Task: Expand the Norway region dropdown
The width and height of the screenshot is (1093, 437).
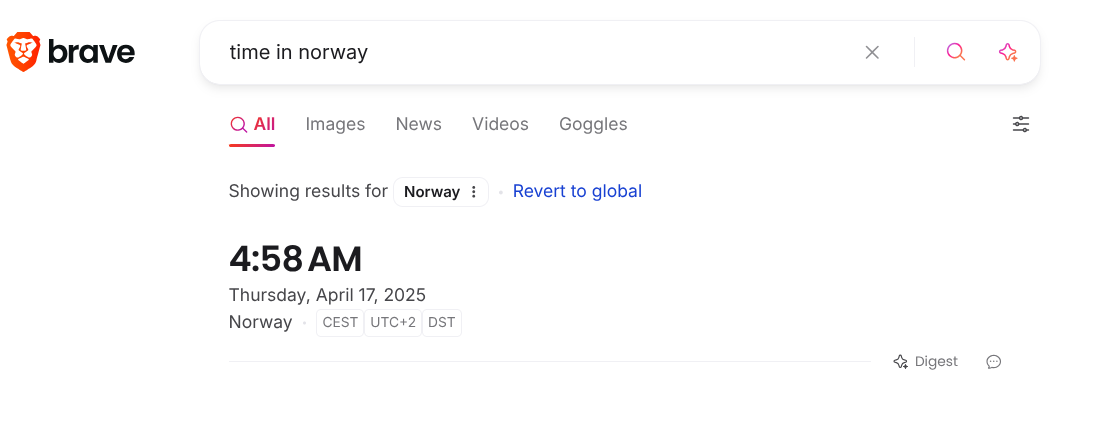Action: 441,192
